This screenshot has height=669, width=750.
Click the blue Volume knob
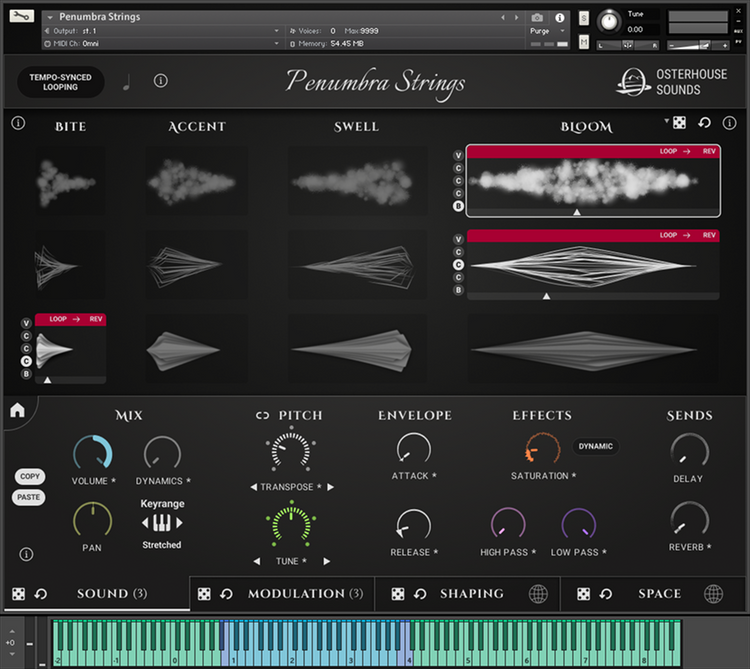coord(93,453)
